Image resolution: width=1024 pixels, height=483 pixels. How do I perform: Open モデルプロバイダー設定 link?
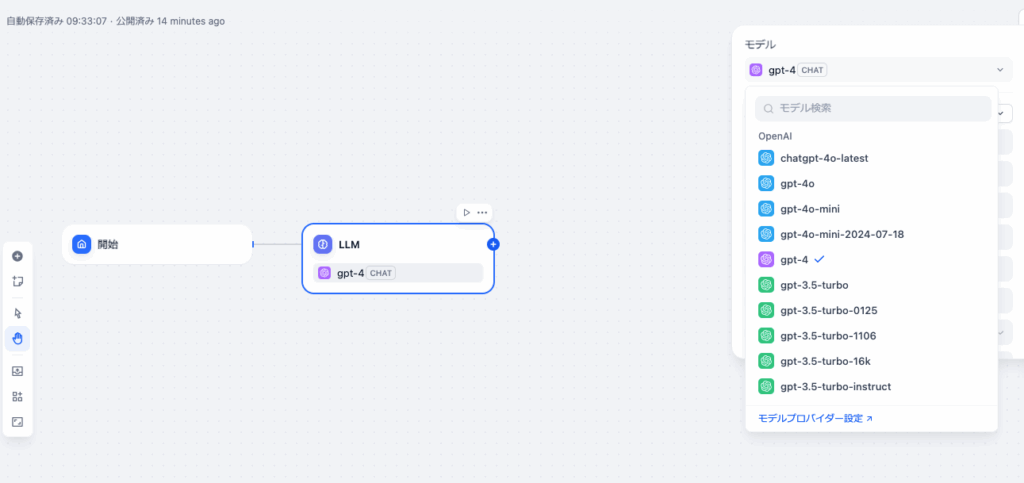(815, 418)
